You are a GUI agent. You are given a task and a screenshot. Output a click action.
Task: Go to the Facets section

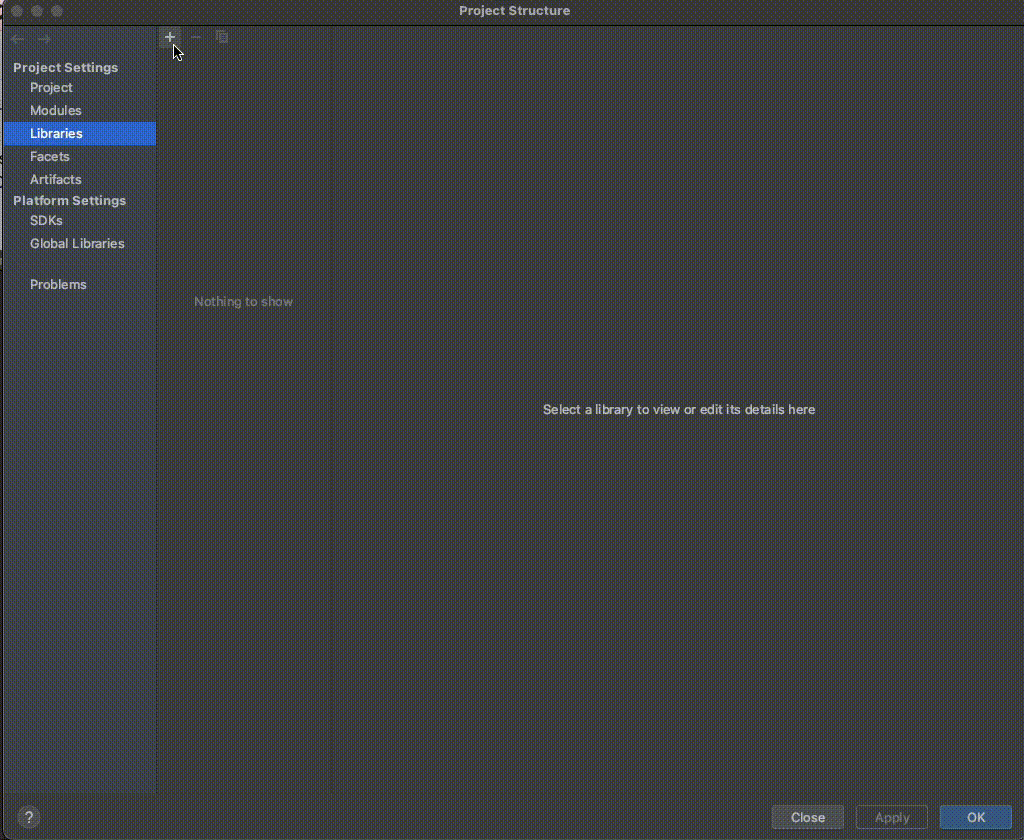point(50,156)
